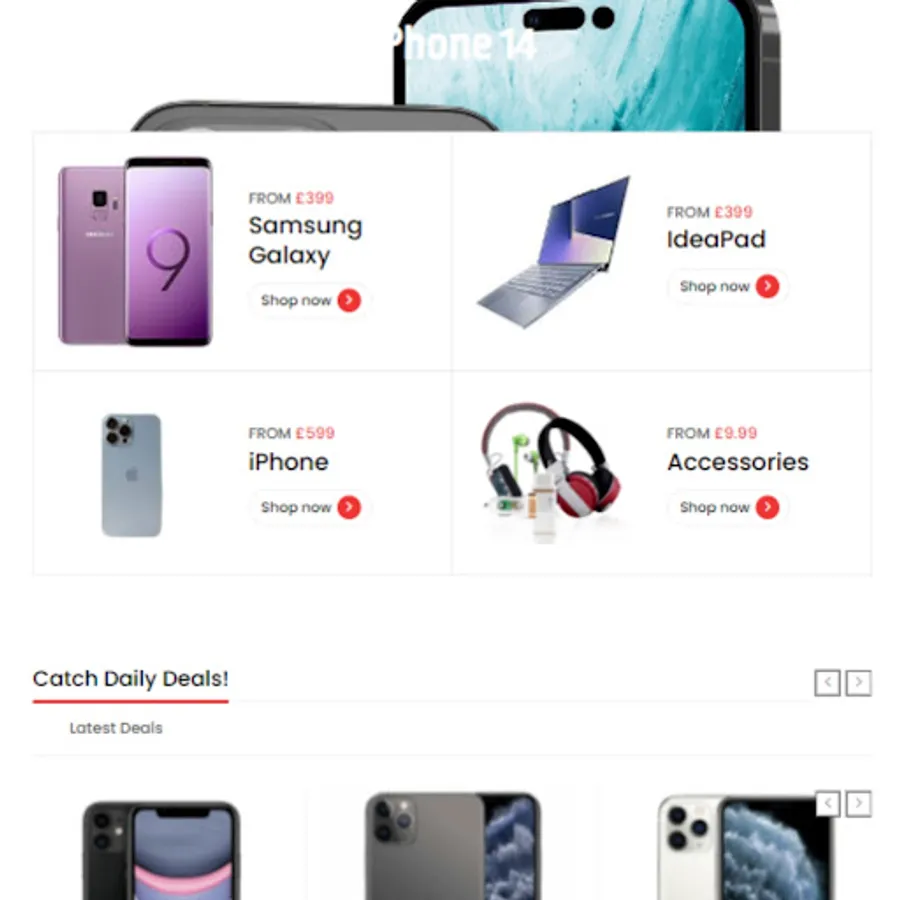
Task: Open the Samsung Galaxy title link
Action: click(305, 240)
